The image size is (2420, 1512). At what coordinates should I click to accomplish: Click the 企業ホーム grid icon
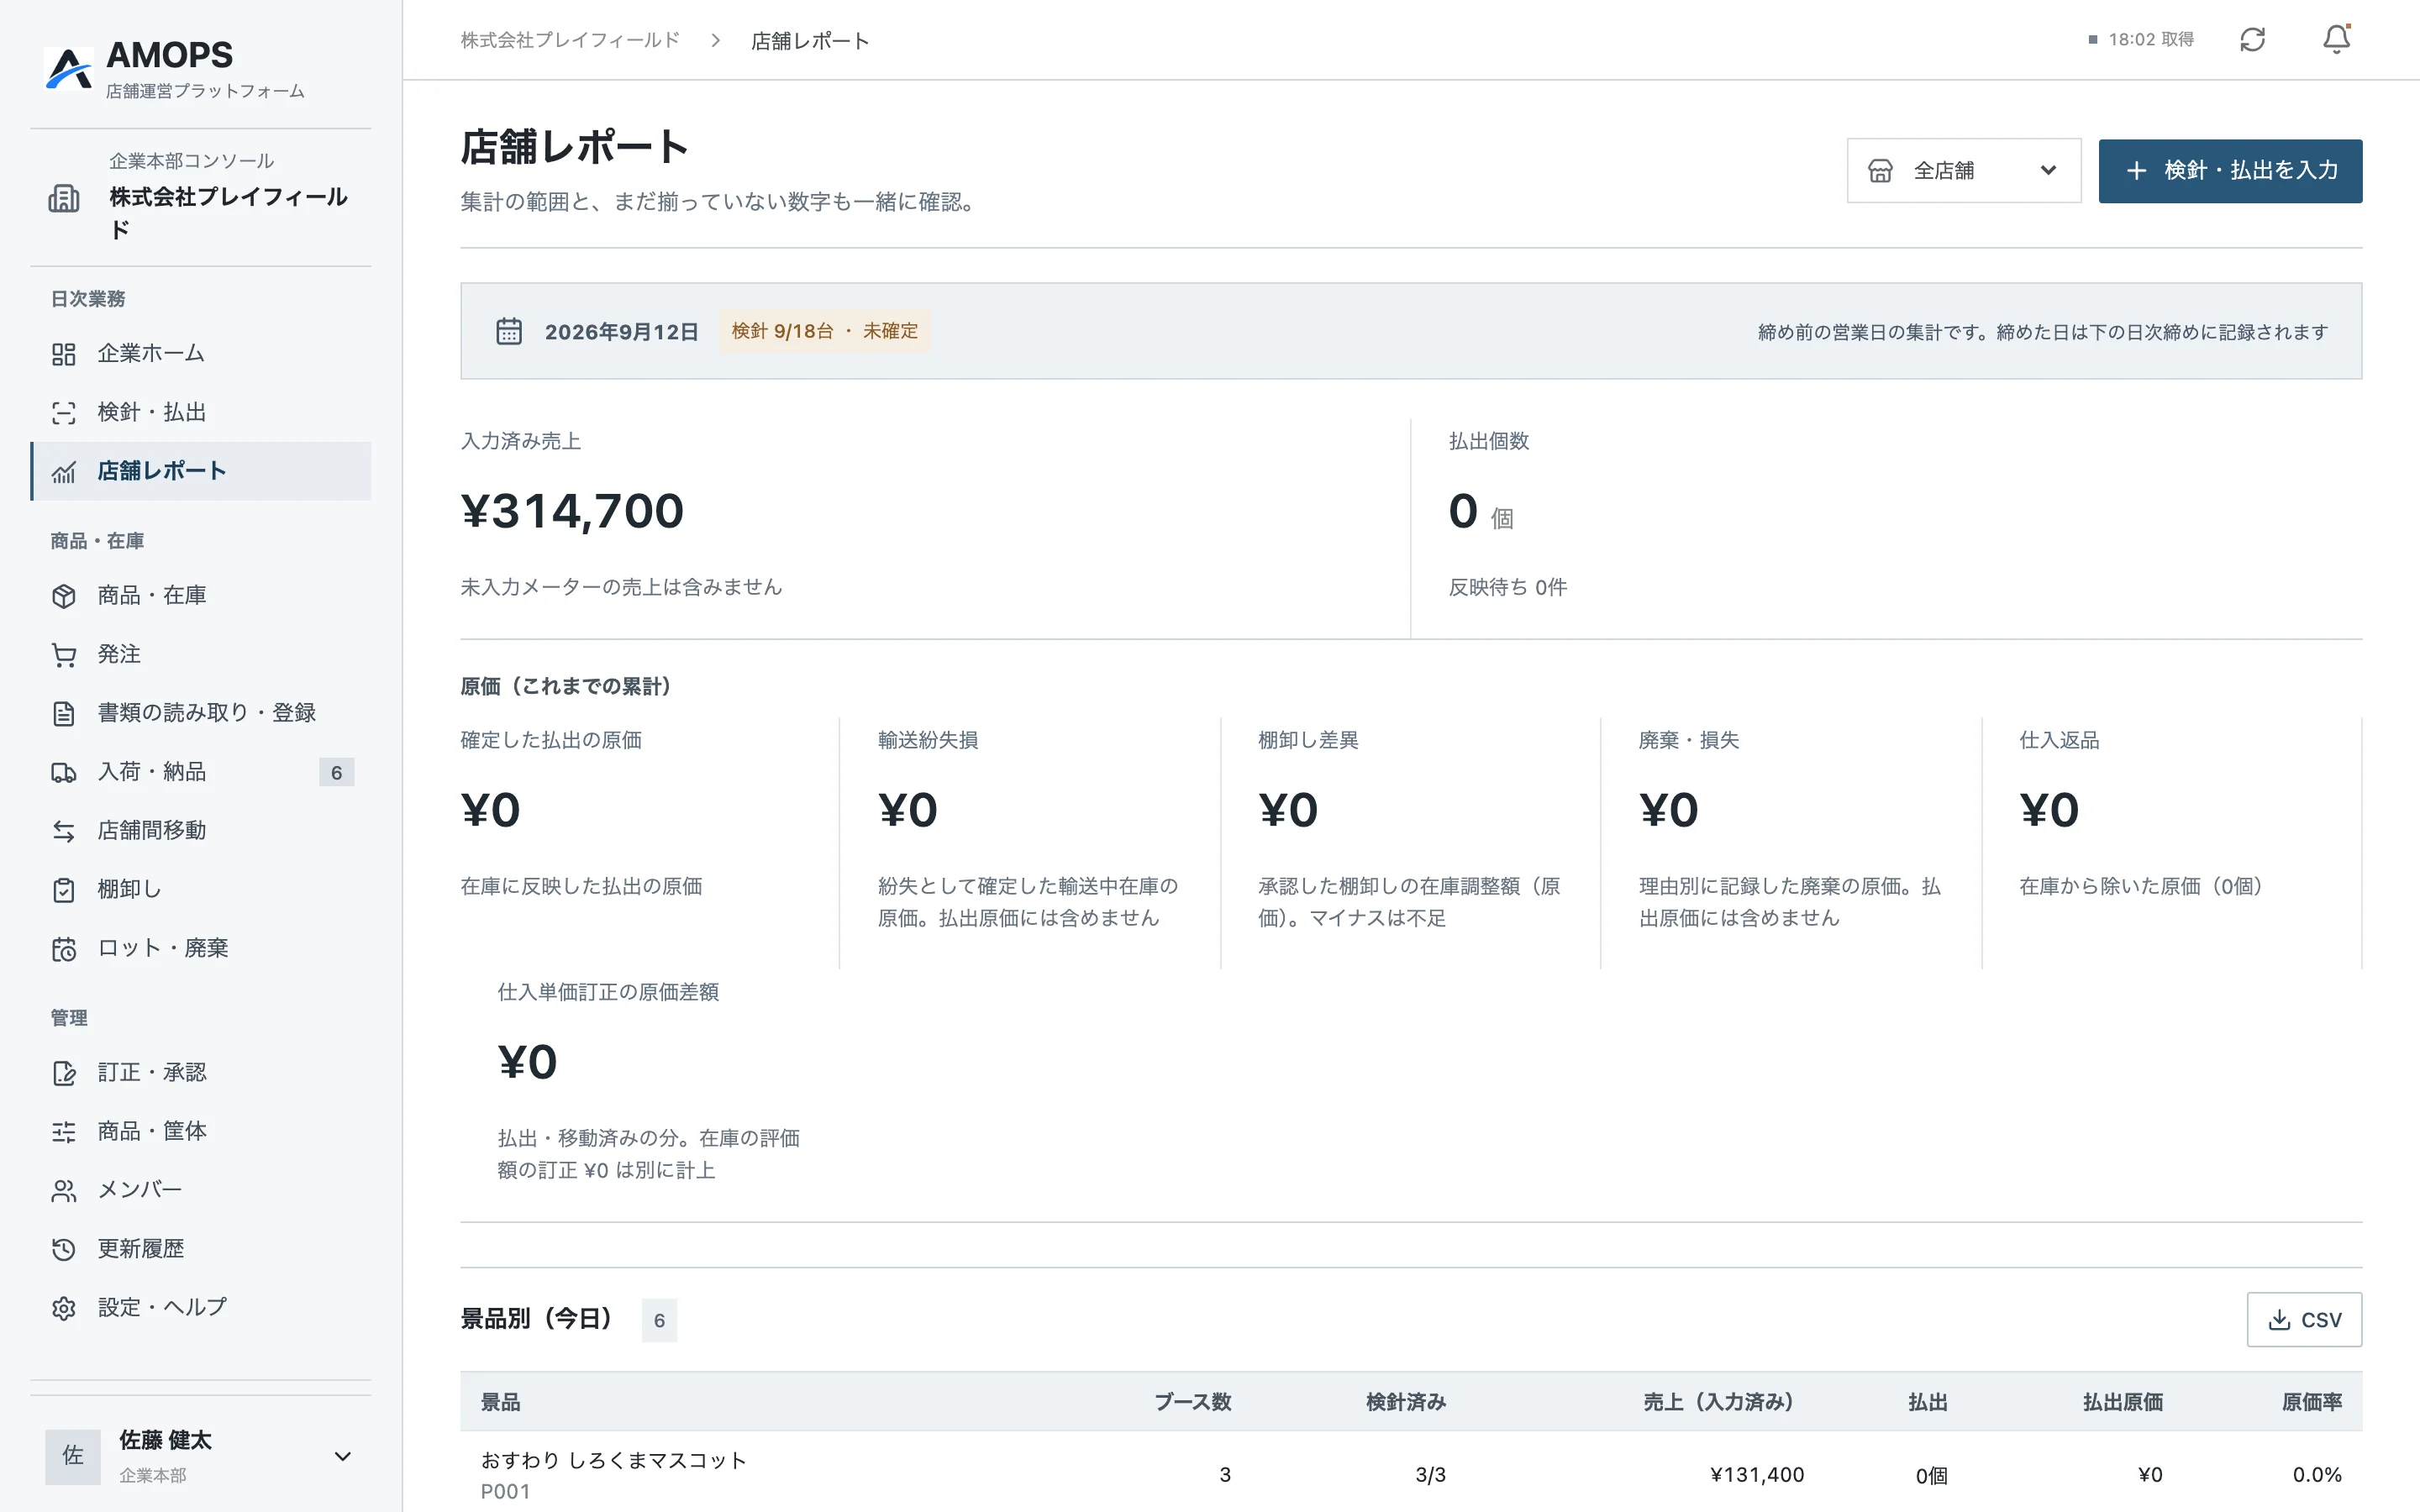pos(64,354)
